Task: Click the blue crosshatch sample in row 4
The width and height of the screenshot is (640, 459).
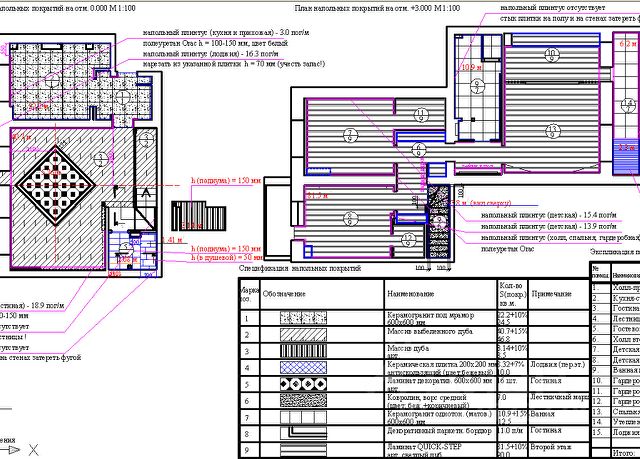Action: point(303,368)
